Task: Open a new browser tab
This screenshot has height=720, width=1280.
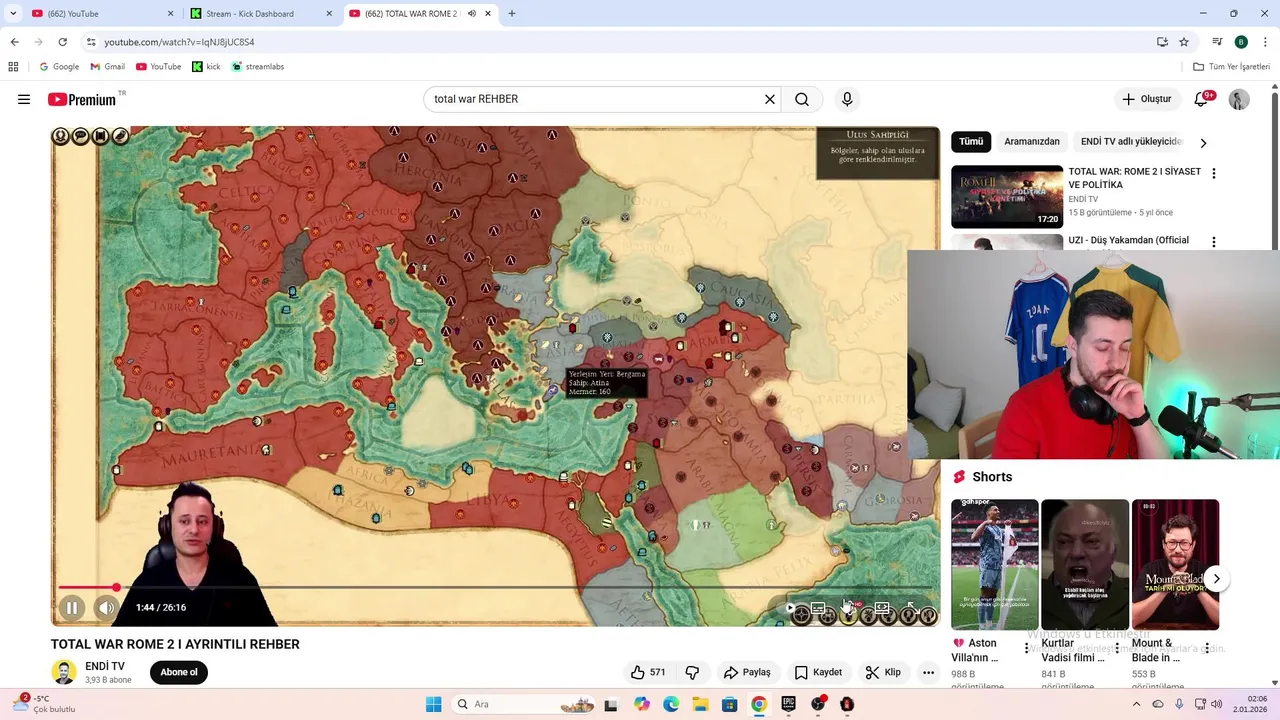Action: 512,14
